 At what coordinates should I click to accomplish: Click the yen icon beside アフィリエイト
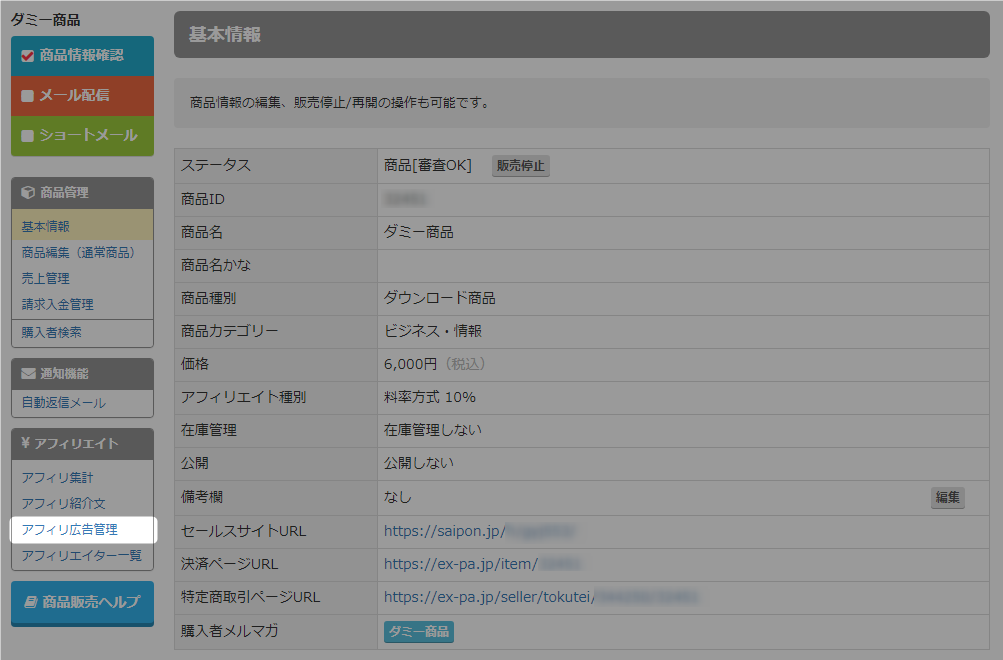click(x=26, y=444)
